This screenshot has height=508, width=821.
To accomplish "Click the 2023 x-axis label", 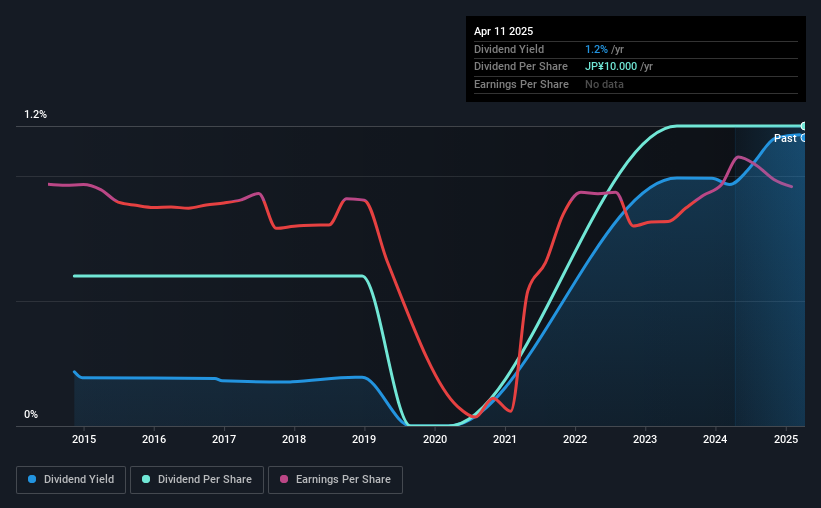I will pyautogui.click(x=645, y=439).
